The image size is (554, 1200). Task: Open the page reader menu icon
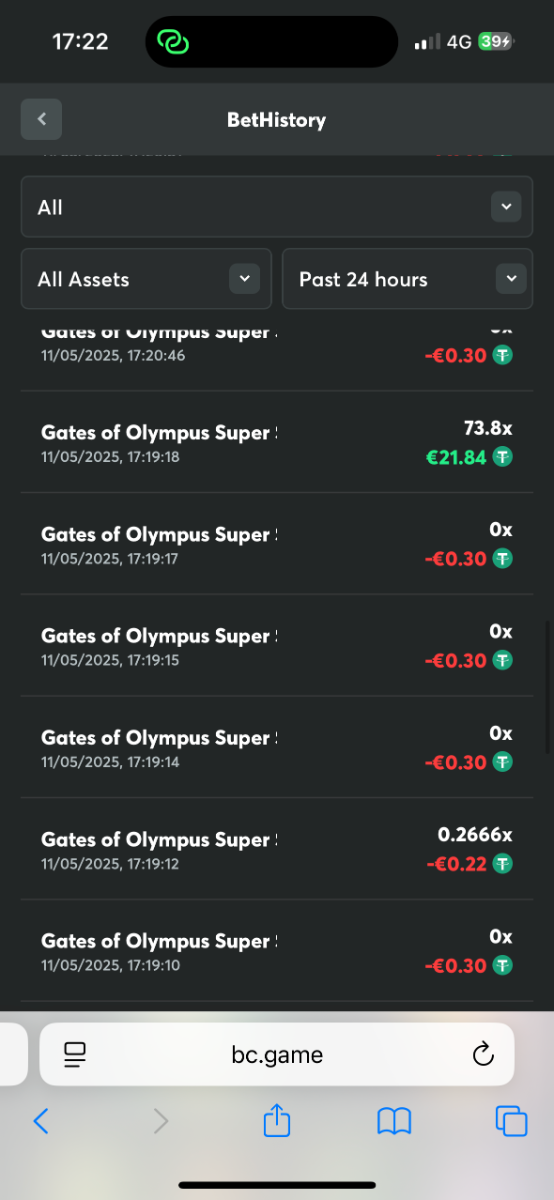tap(75, 1054)
